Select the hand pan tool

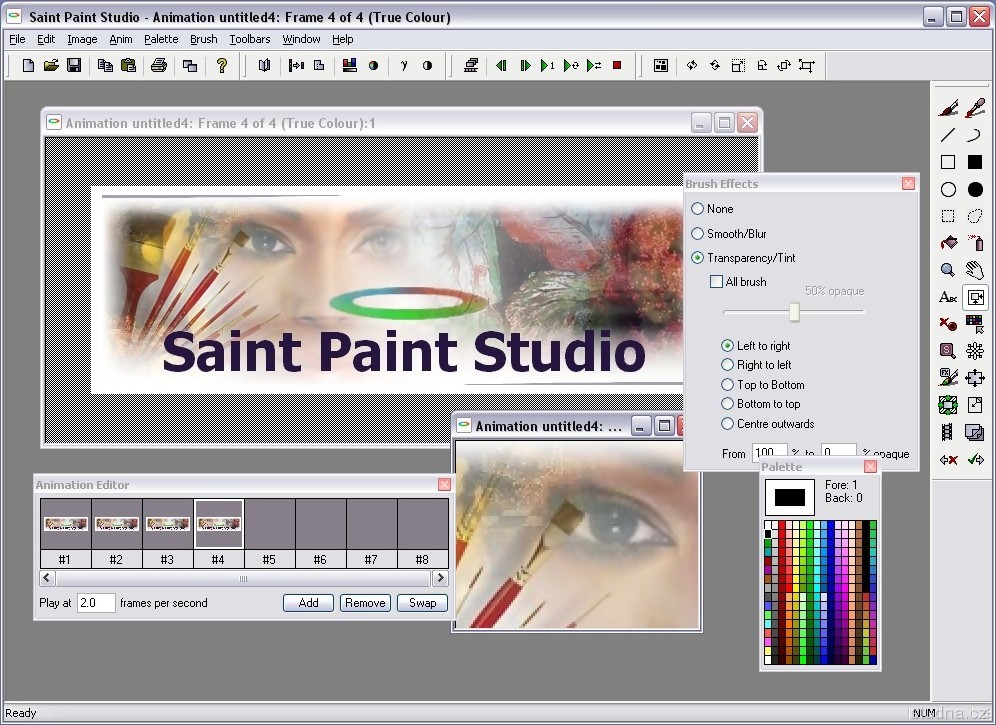(975, 270)
